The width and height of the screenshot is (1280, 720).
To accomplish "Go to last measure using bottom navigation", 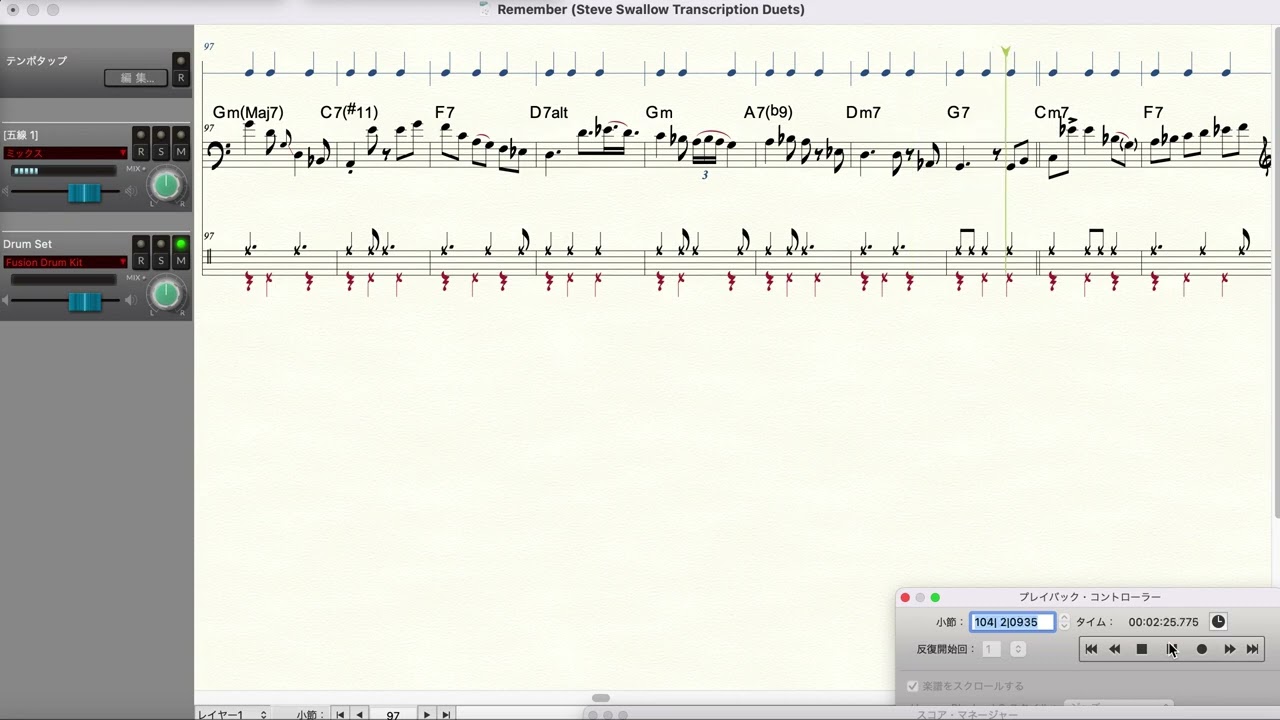I will (446, 714).
